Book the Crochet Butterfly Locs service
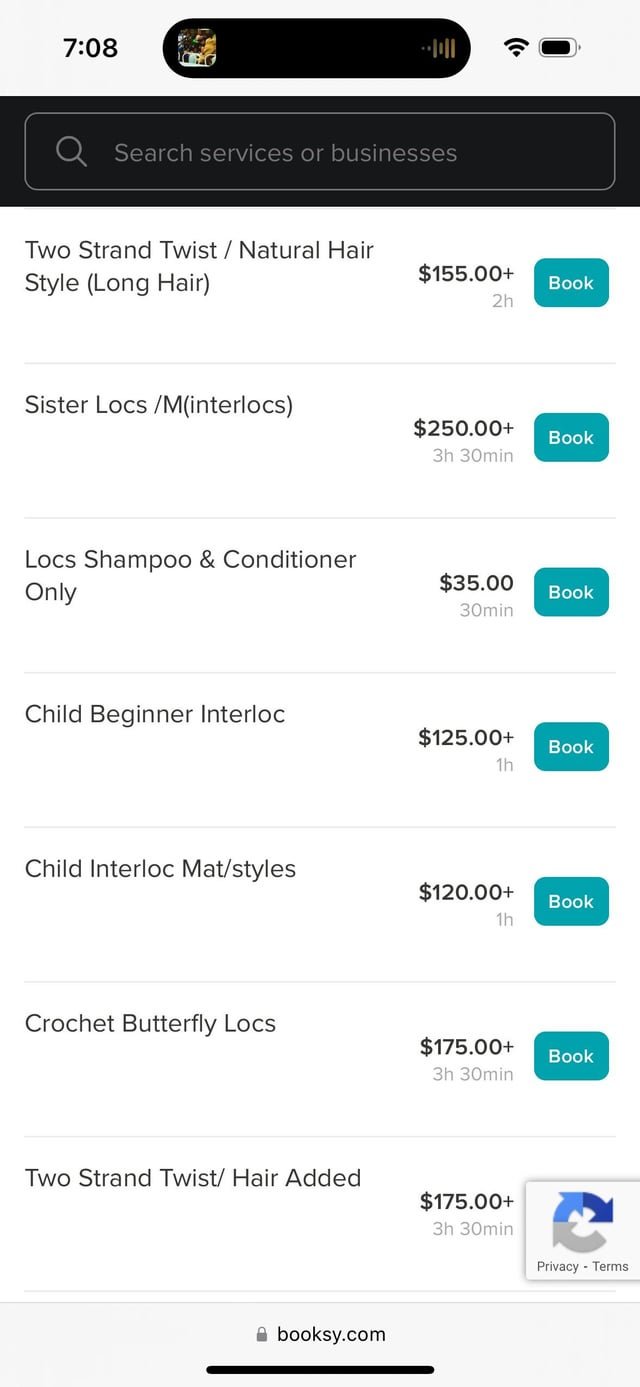The height and width of the screenshot is (1387, 640). pos(571,1056)
